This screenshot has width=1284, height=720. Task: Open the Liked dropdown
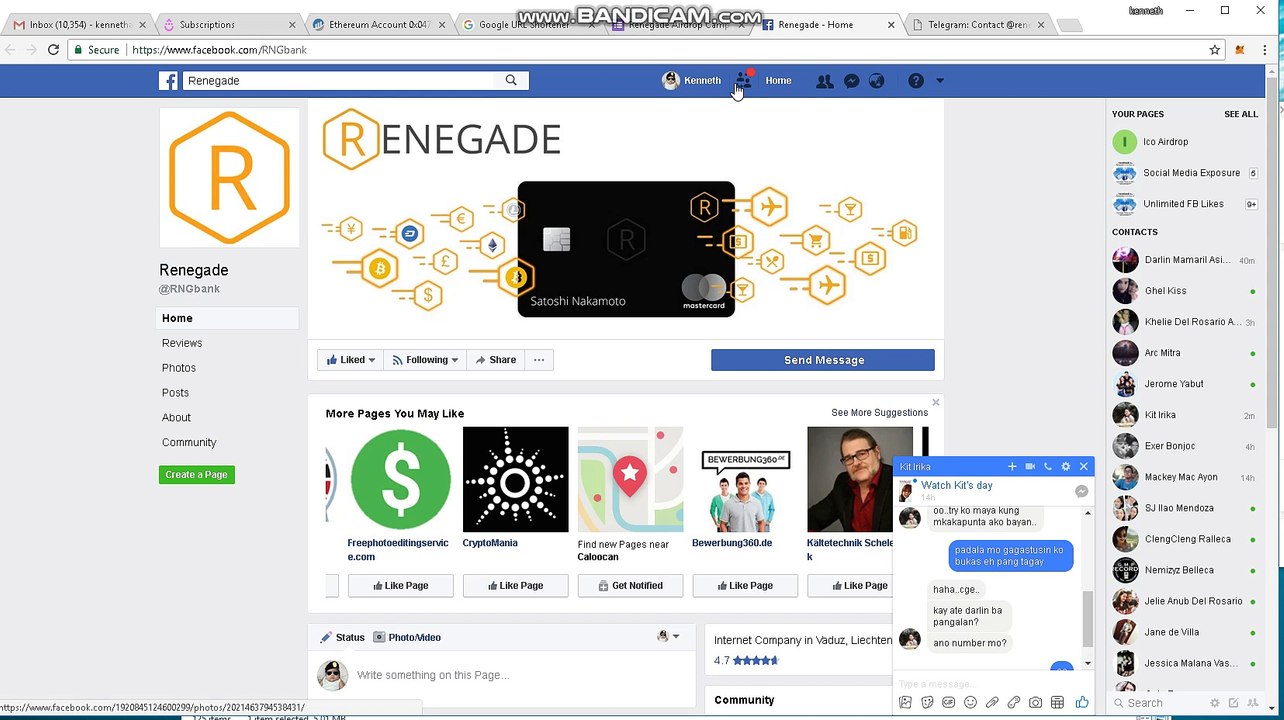[x=351, y=360]
